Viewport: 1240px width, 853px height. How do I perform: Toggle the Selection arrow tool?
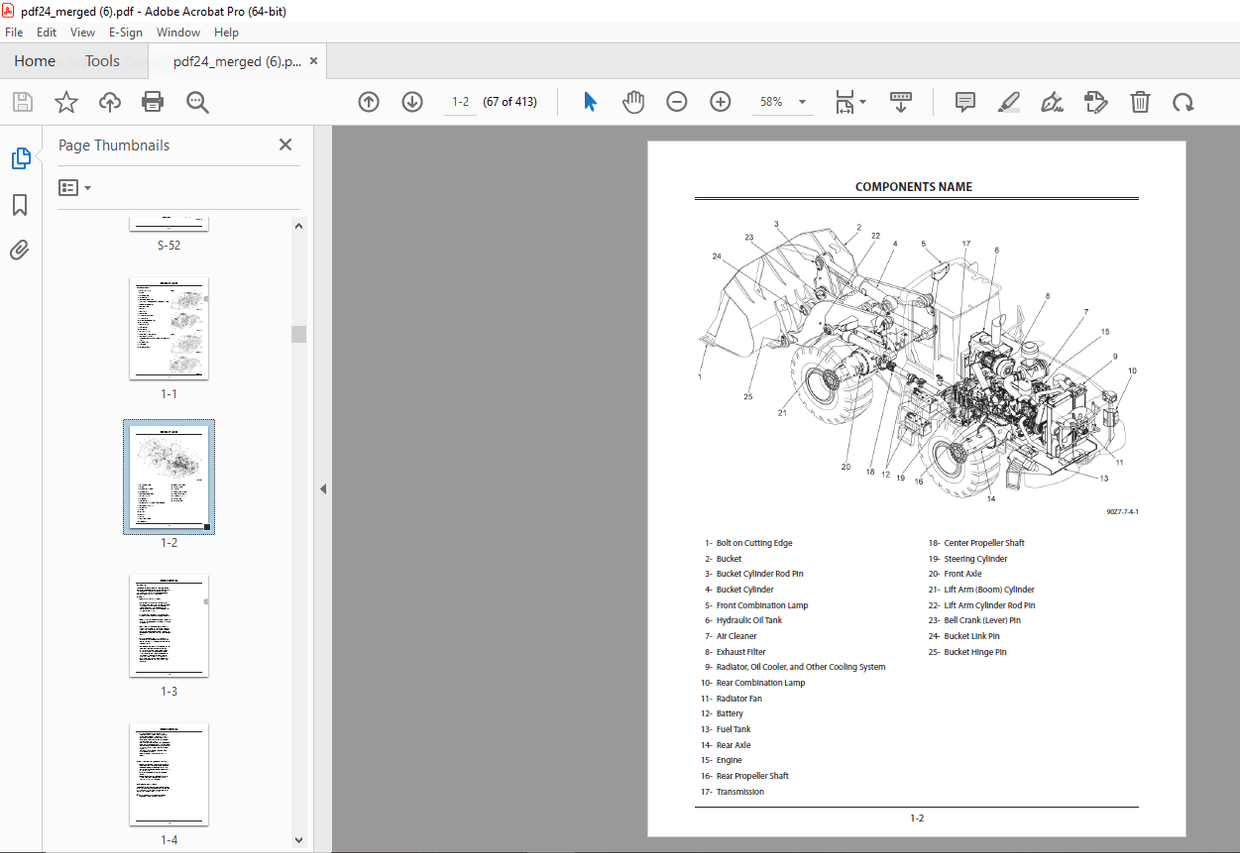(x=590, y=101)
